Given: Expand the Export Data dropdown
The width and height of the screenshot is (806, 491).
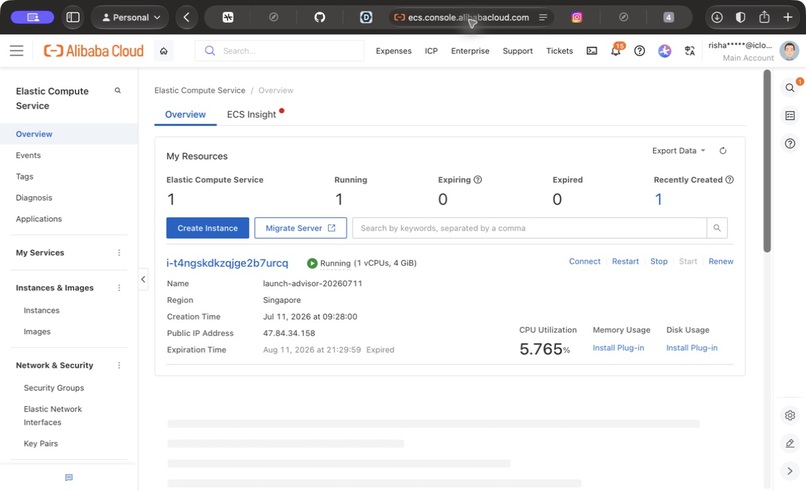Looking at the screenshot, I should [x=679, y=151].
